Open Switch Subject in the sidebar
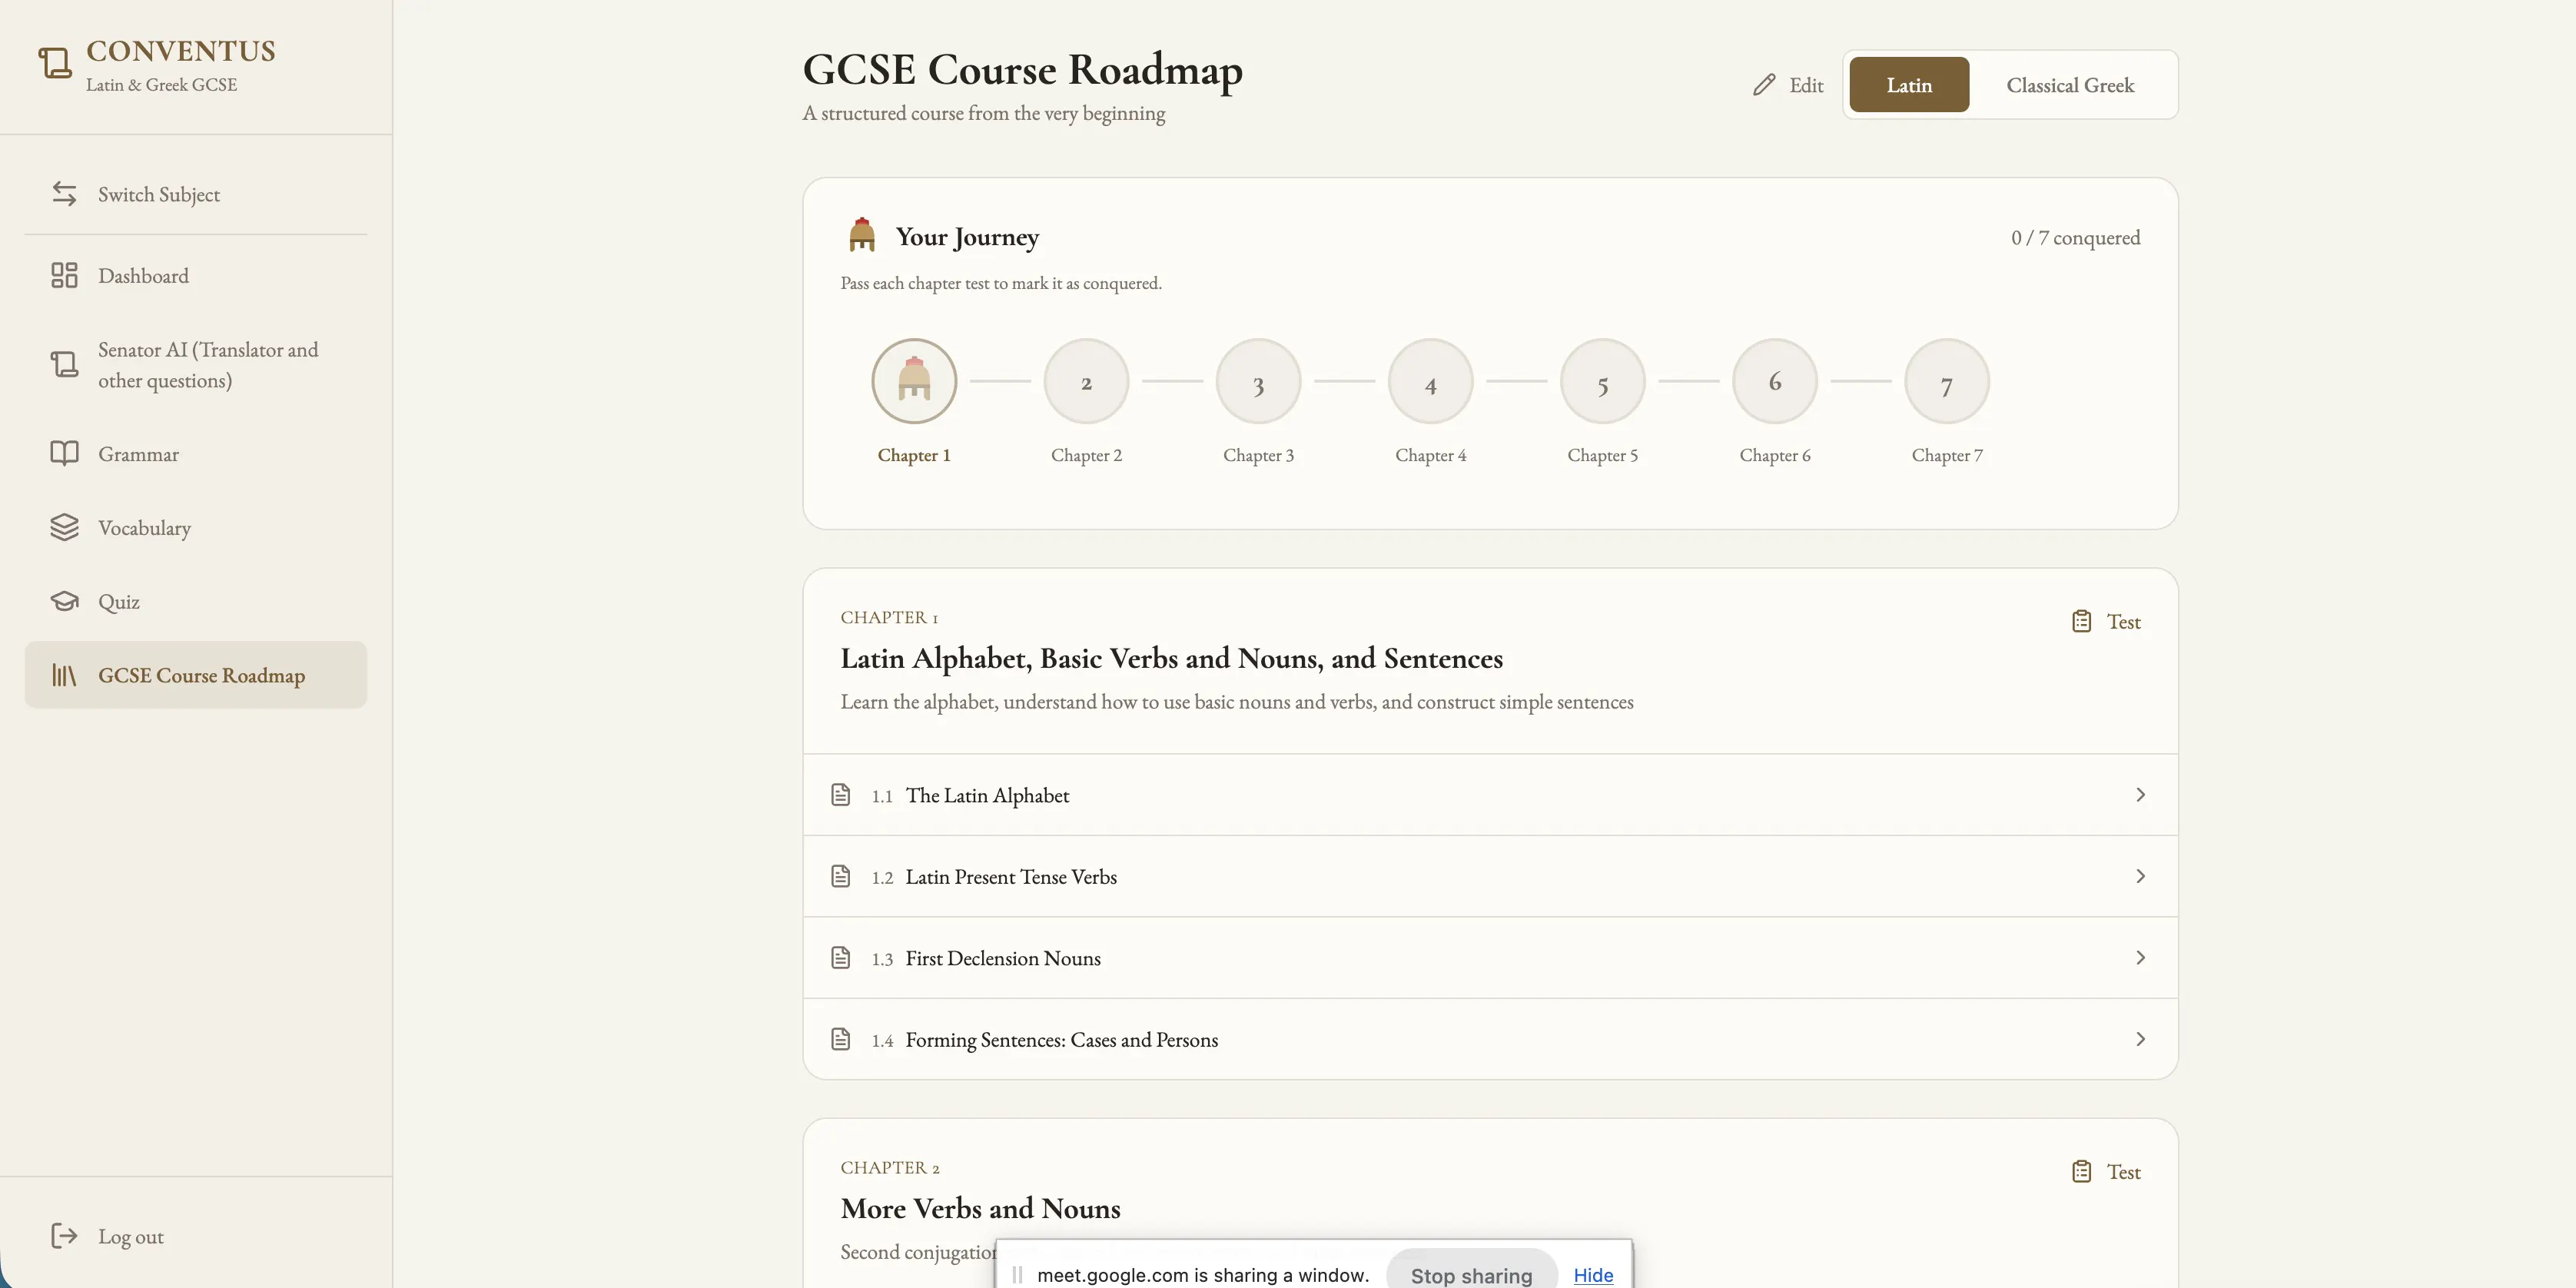This screenshot has height=1288, width=2576. point(196,194)
